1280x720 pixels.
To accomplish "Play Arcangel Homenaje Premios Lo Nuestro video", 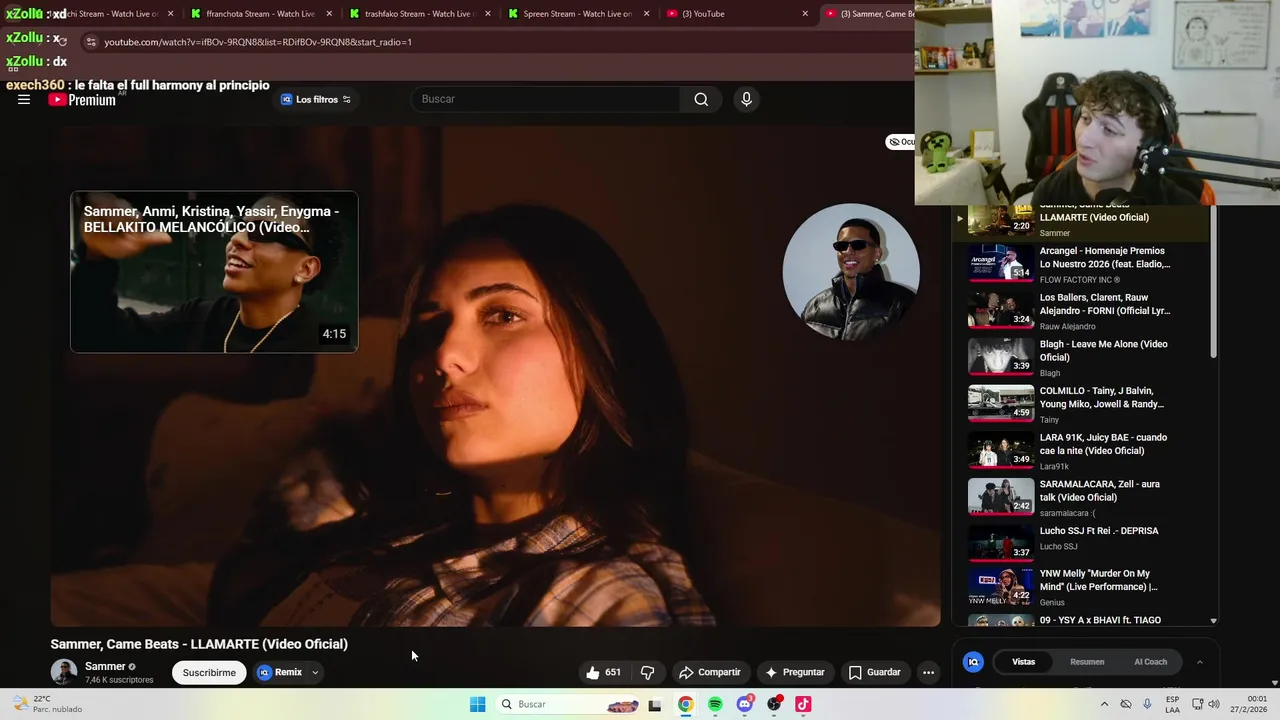I will pyautogui.click(x=1088, y=264).
